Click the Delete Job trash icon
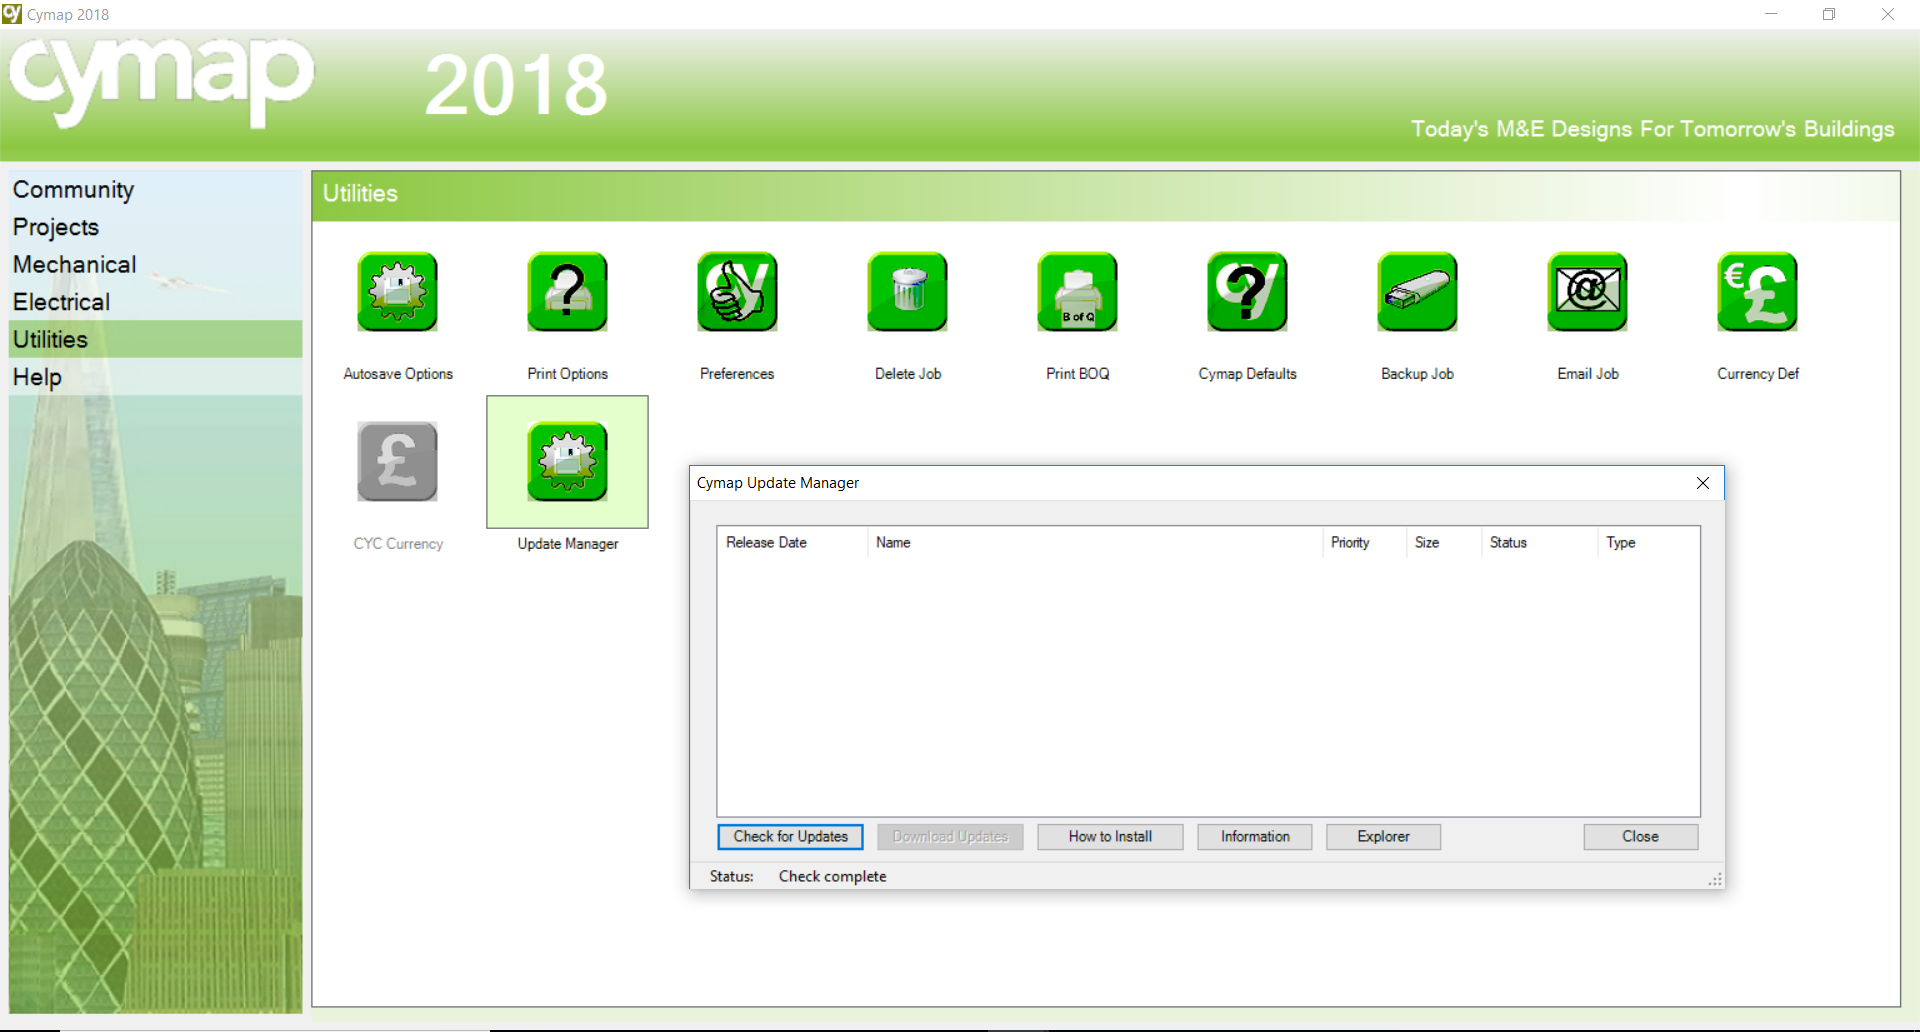1920x1032 pixels. click(907, 291)
